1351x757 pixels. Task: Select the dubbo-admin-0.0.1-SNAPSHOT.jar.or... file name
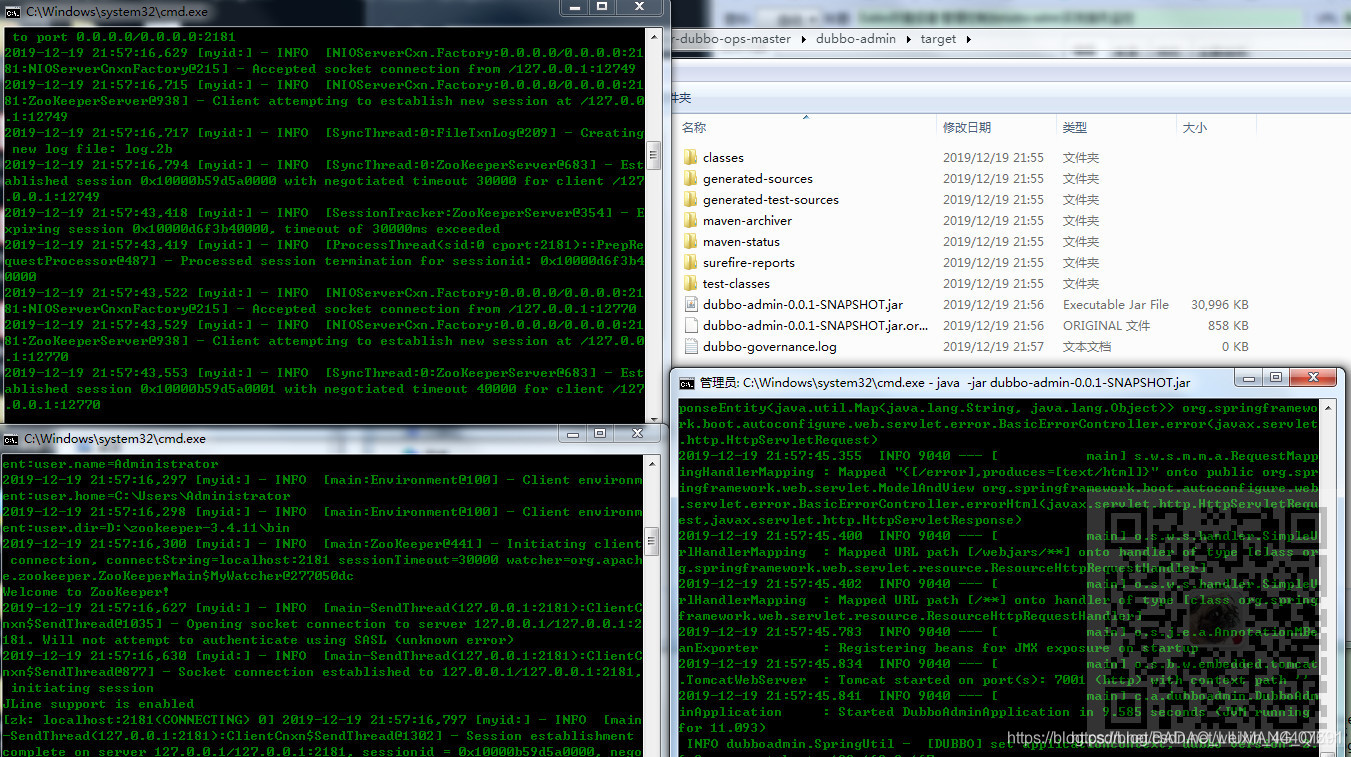(815, 326)
